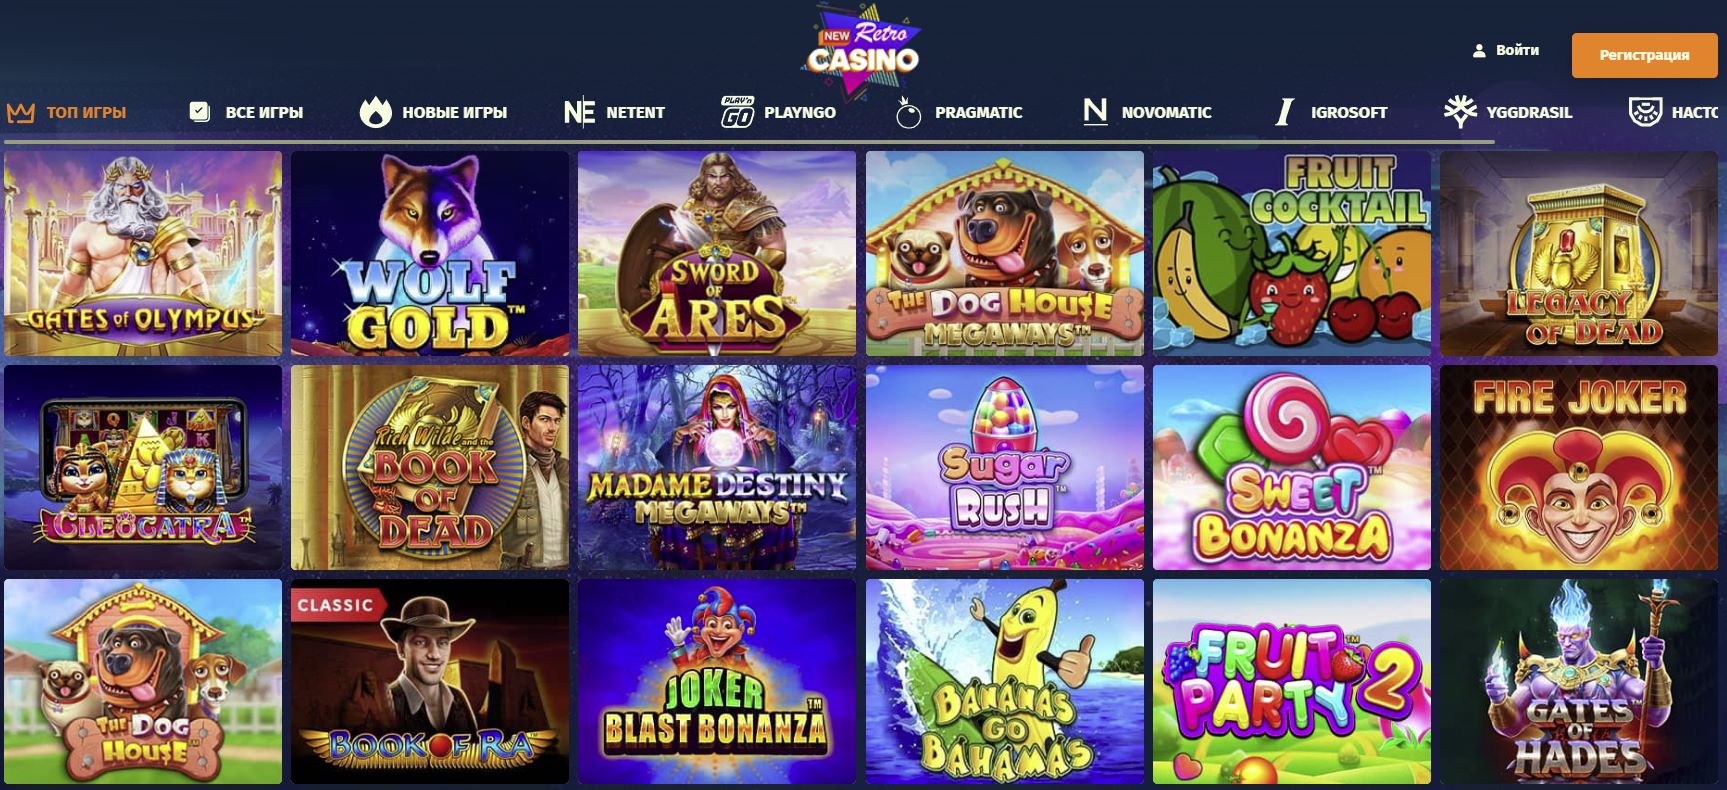Open the Gates of Olympus game

coord(143,253)
